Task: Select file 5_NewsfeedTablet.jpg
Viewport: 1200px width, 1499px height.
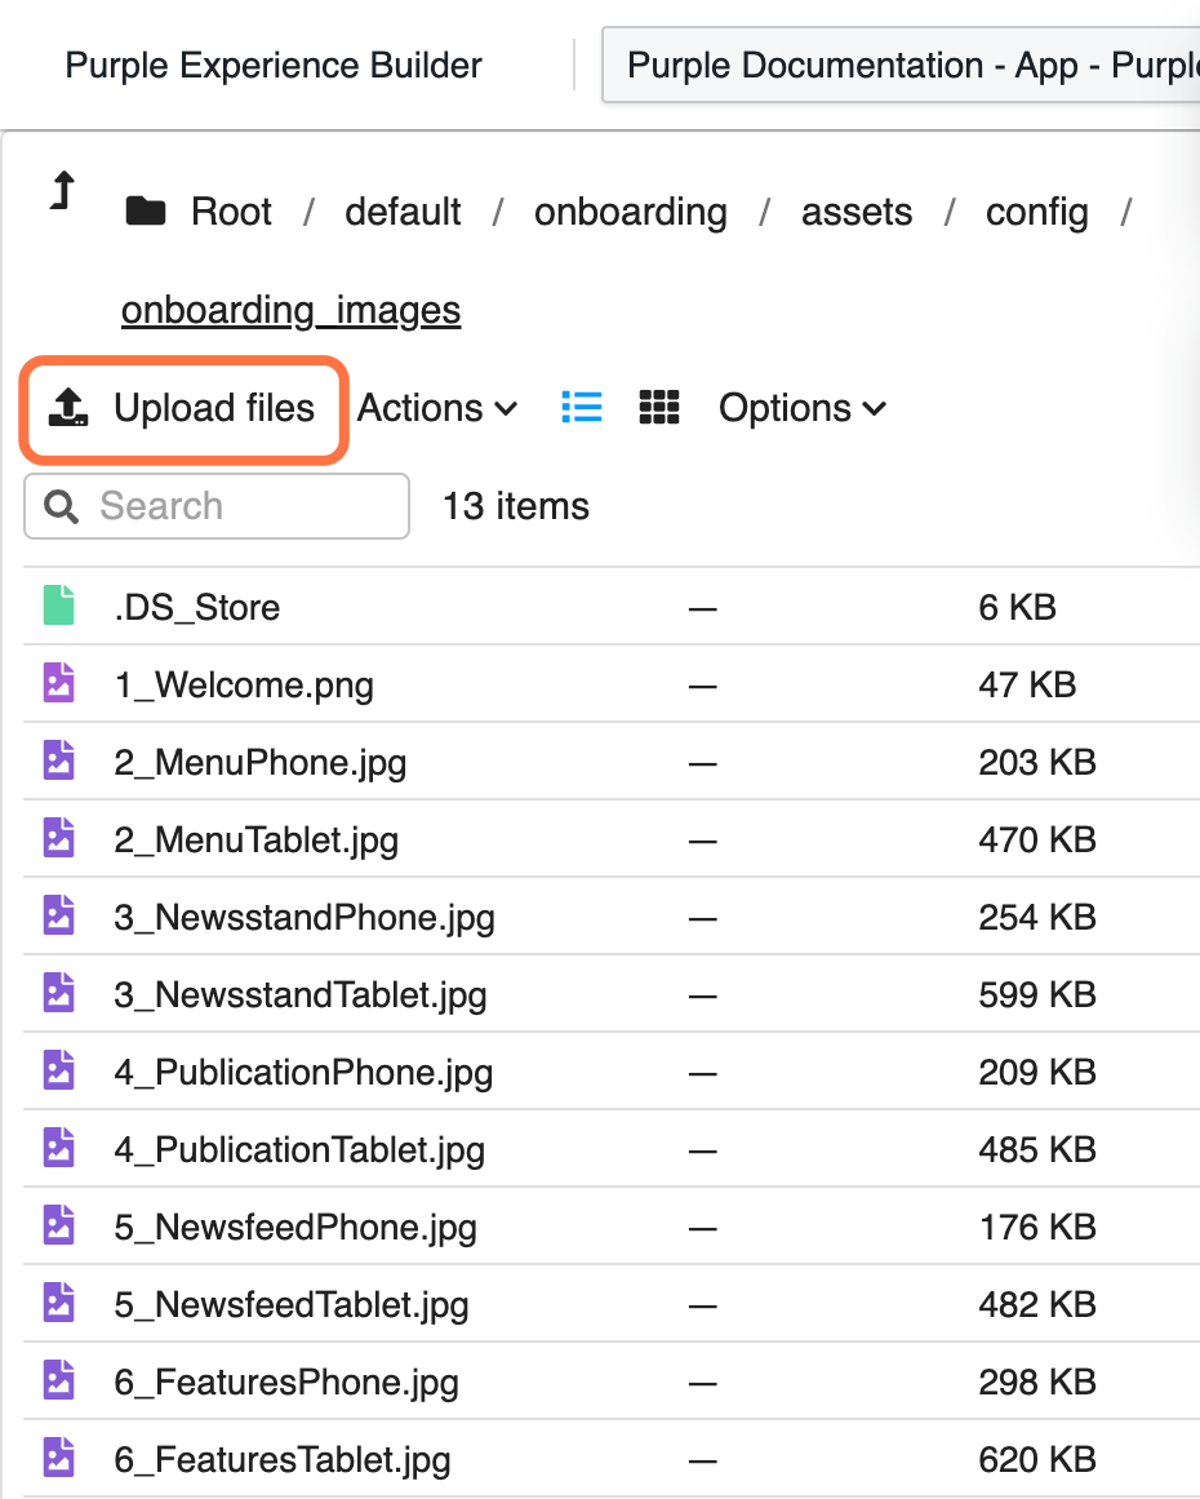Action: (x=291, y=1305)
